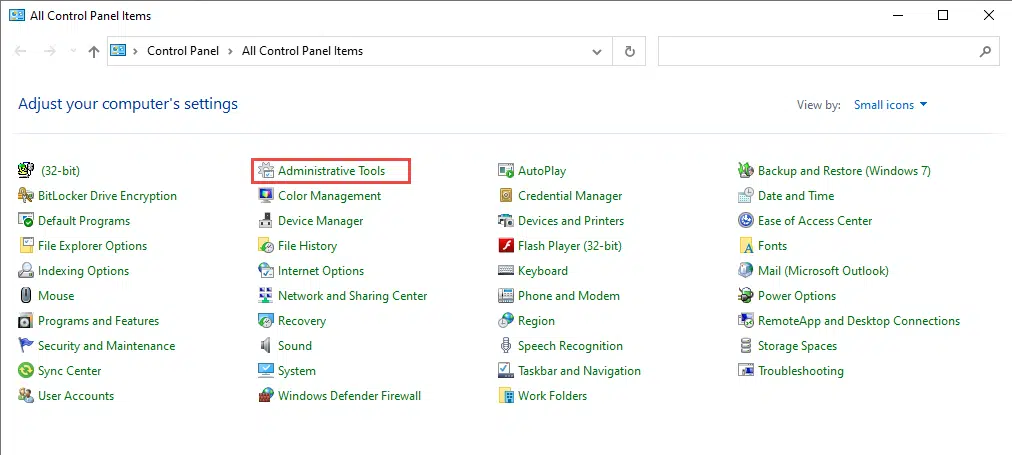
Task: Click the File History icon
Action: 266,246
